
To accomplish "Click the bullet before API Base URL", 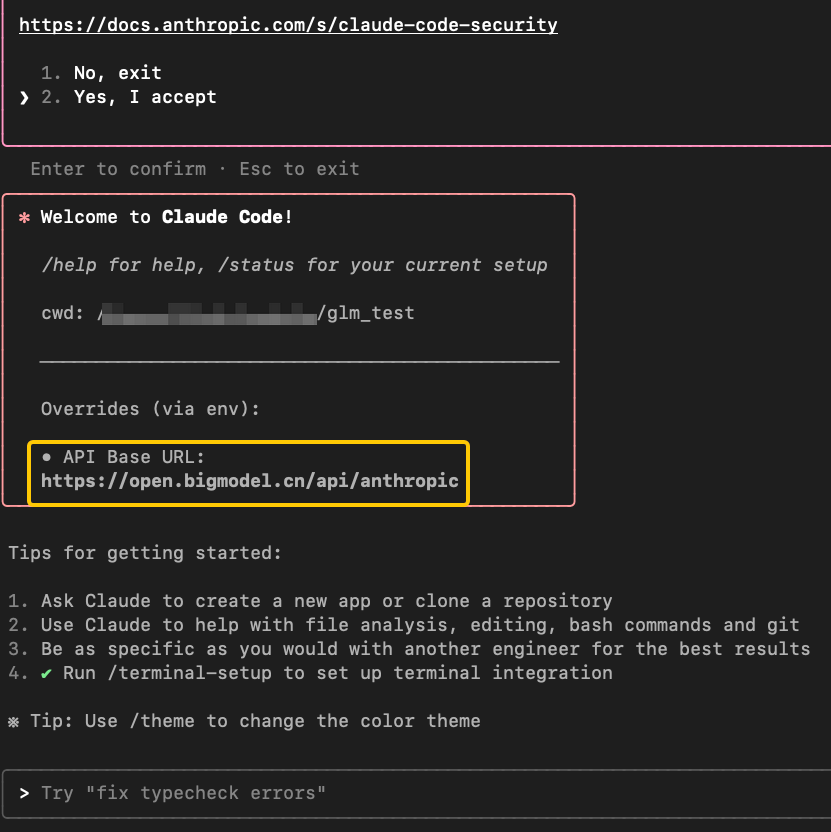I will pyautogui.click(x=47, y=457).
